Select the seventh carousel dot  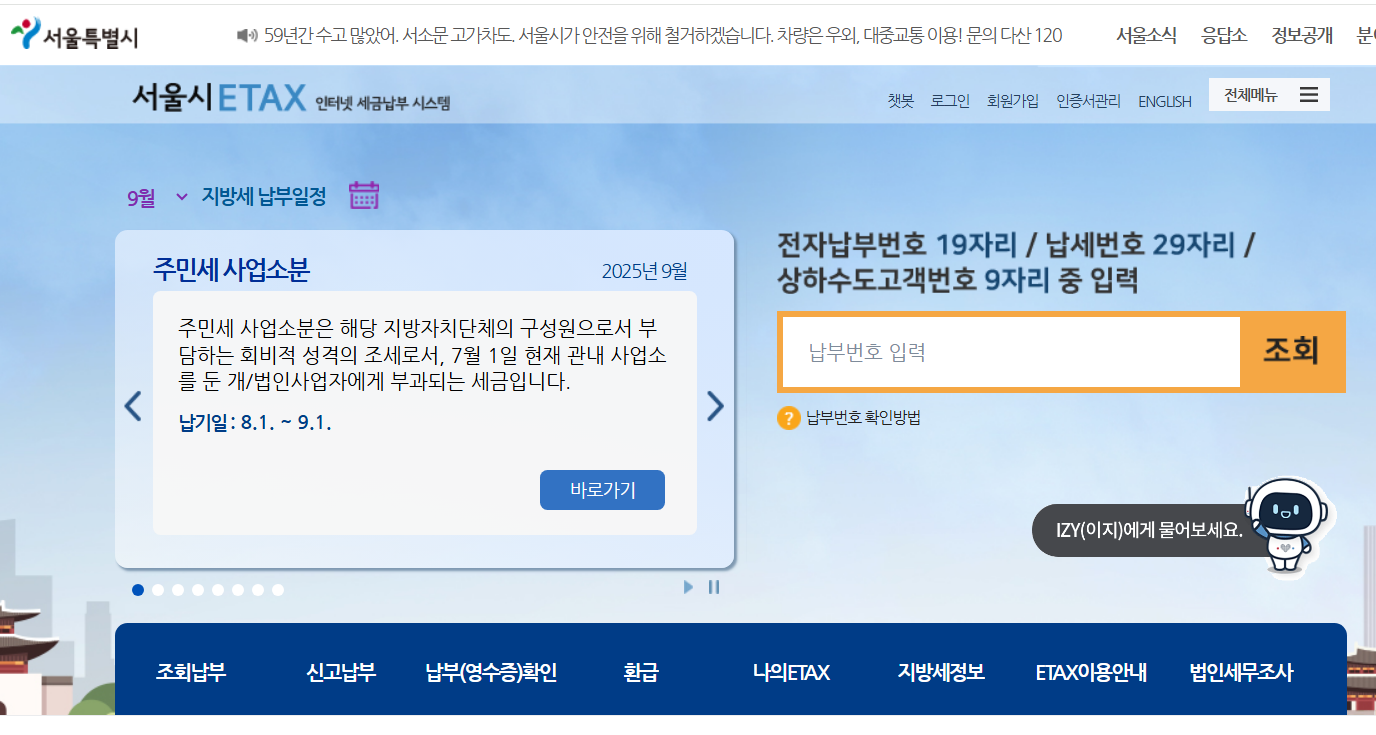[258, 590]
